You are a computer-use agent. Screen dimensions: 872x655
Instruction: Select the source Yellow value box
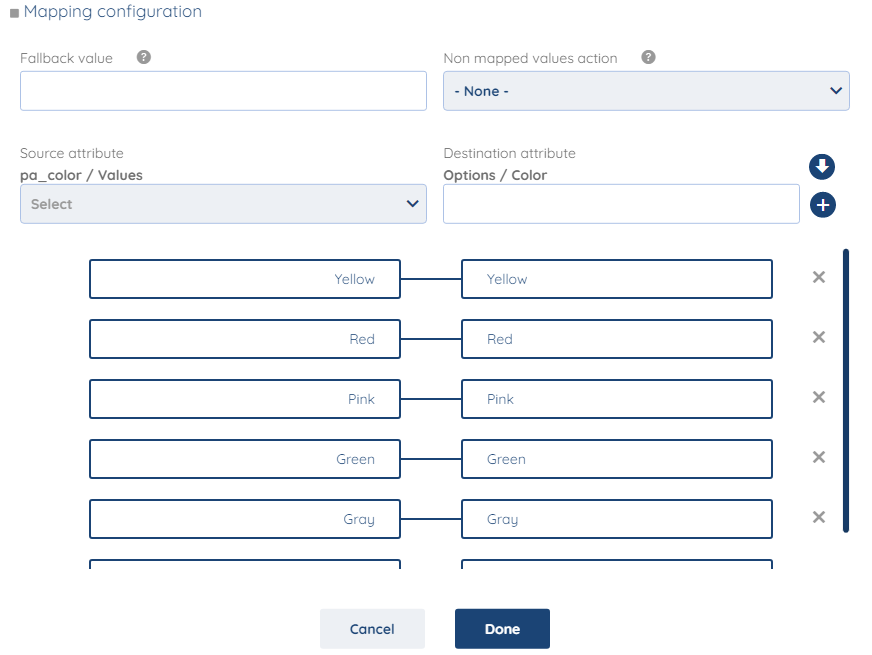coord(245,279)
